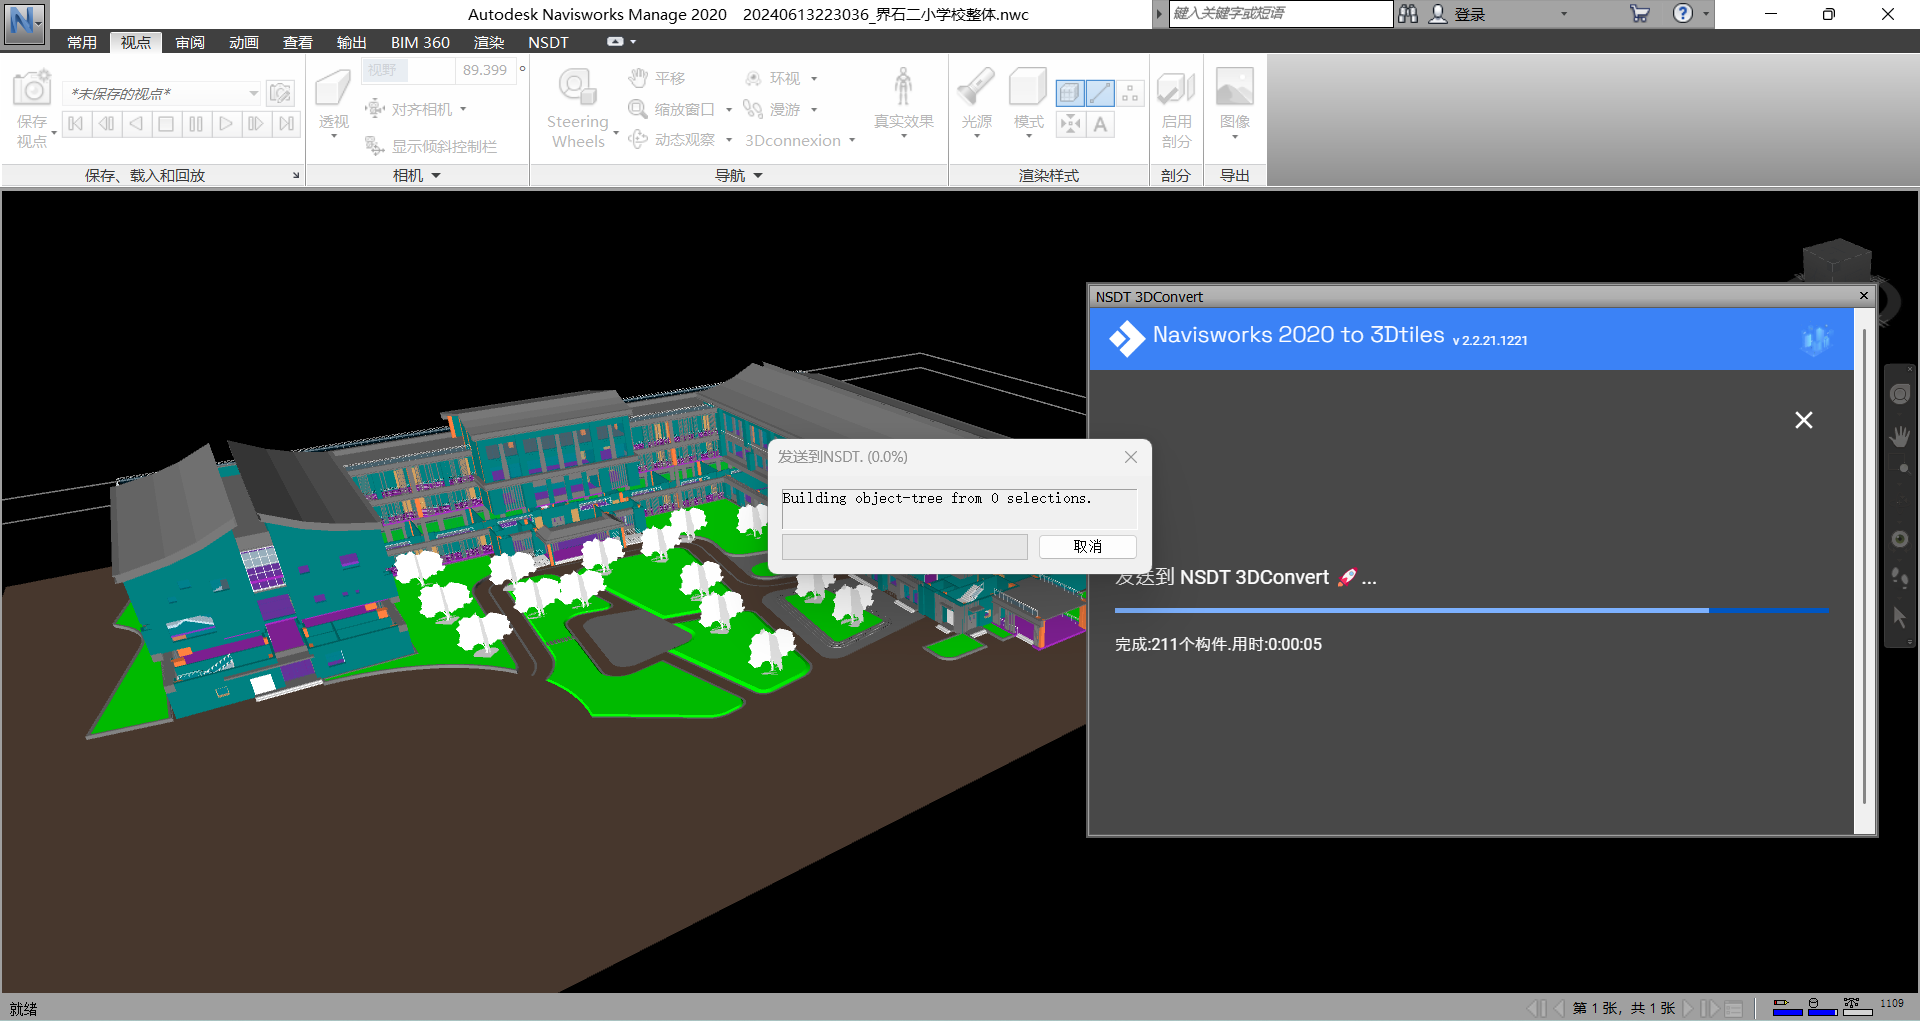Expand the Zoom Window dropdown arrow
Image resolution: width=1920 pixels, height=1021 pixels.
pyautogui.click(x=729, y=109)
